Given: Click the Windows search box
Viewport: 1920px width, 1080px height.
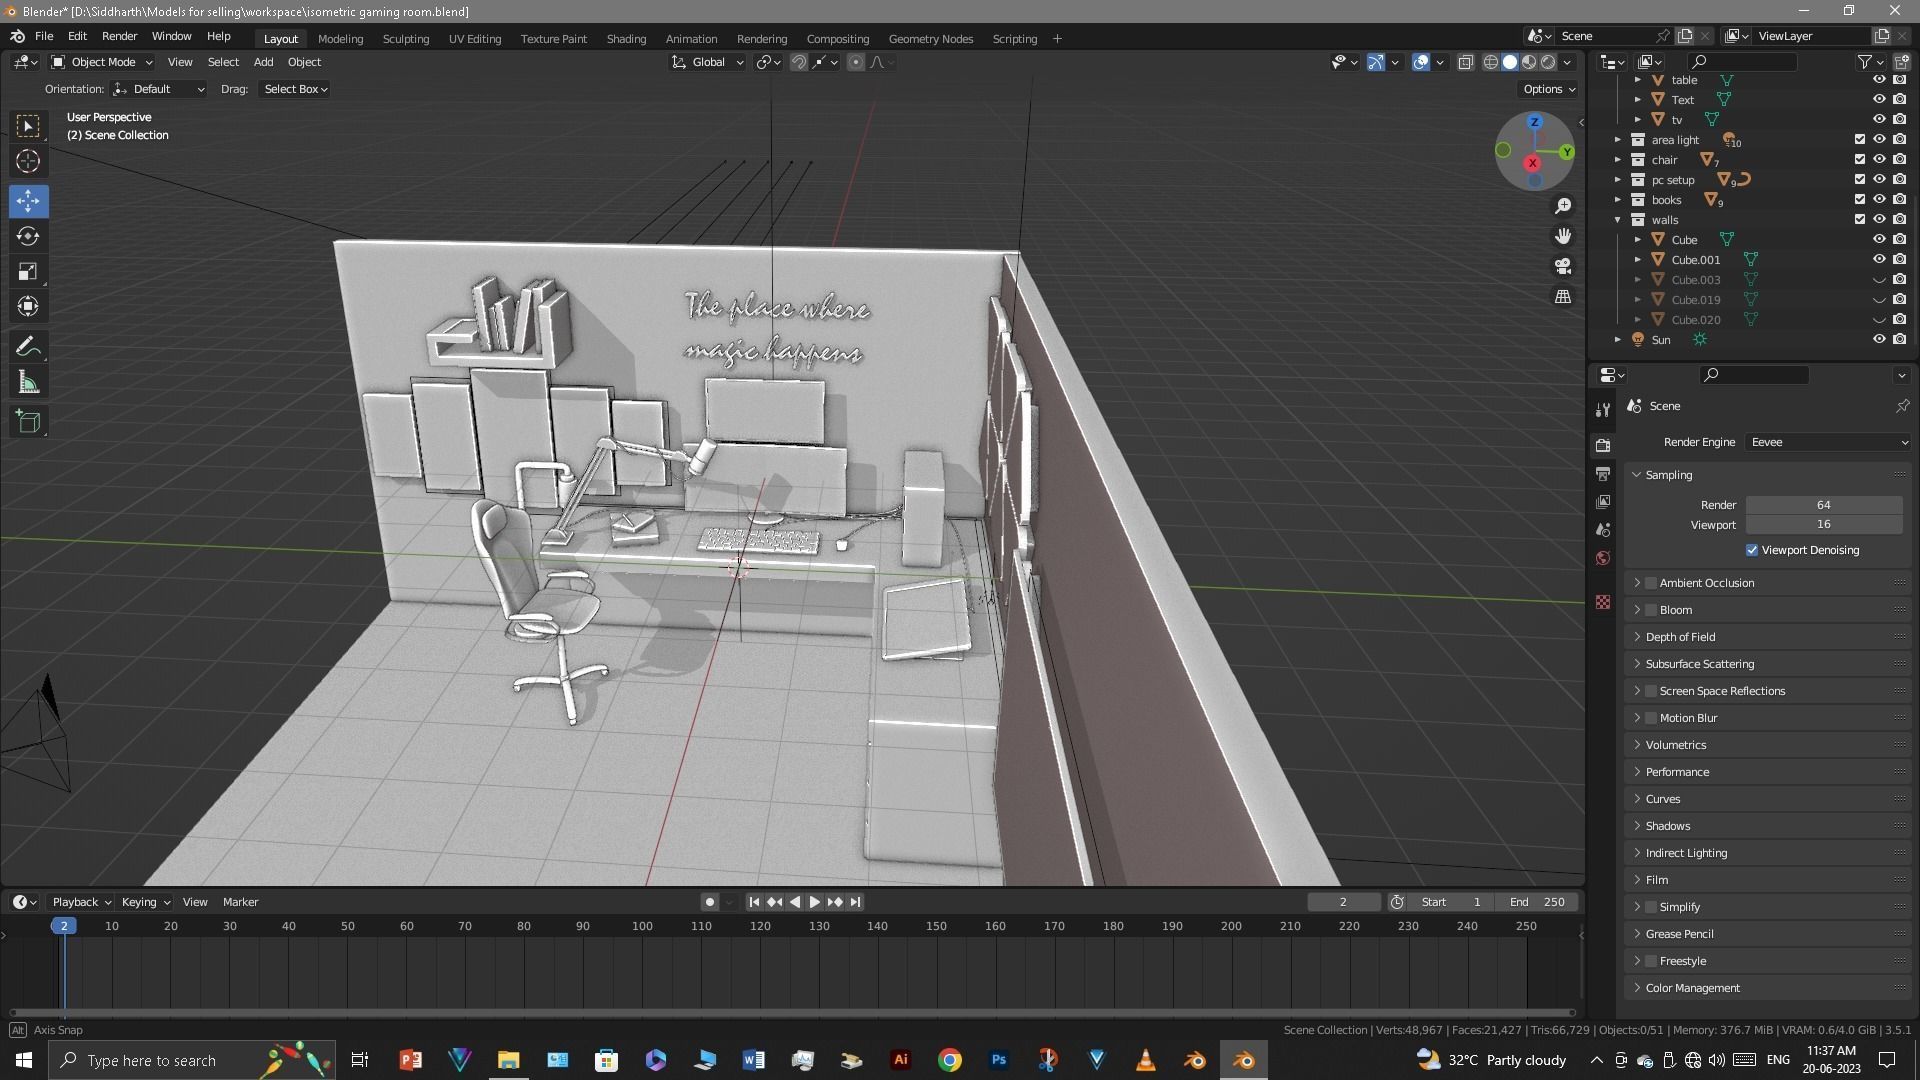Looking at the screenshot, I should tap(190, 1060).
